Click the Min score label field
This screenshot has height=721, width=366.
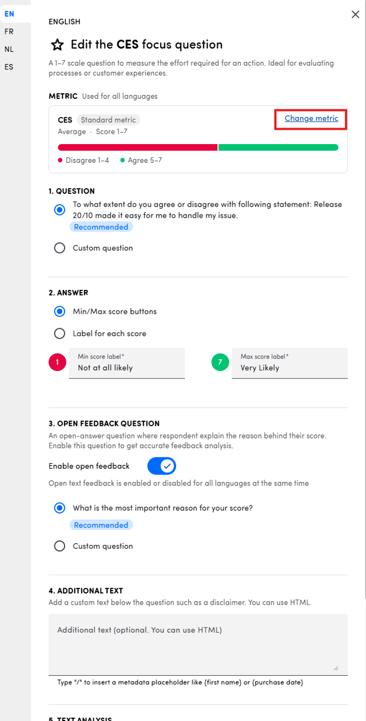pyautogui.click(x=127, y=363)
